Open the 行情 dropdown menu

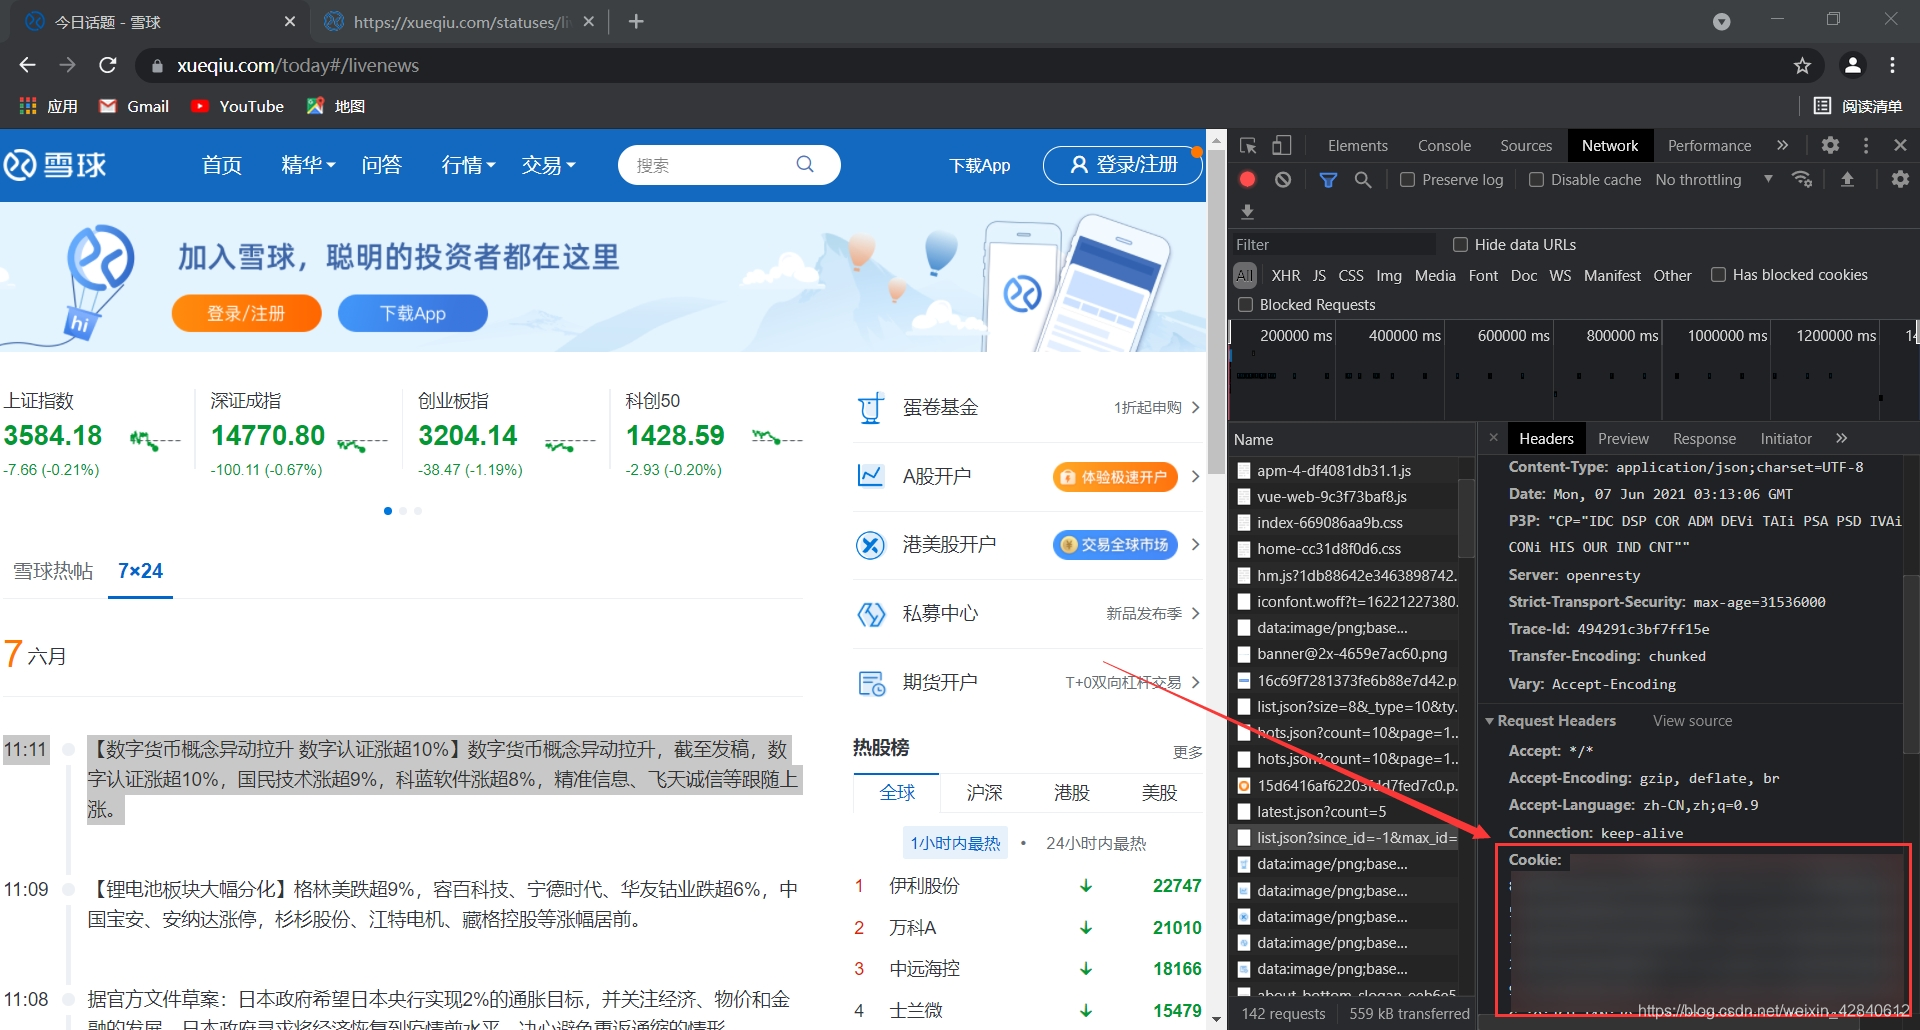468,165
